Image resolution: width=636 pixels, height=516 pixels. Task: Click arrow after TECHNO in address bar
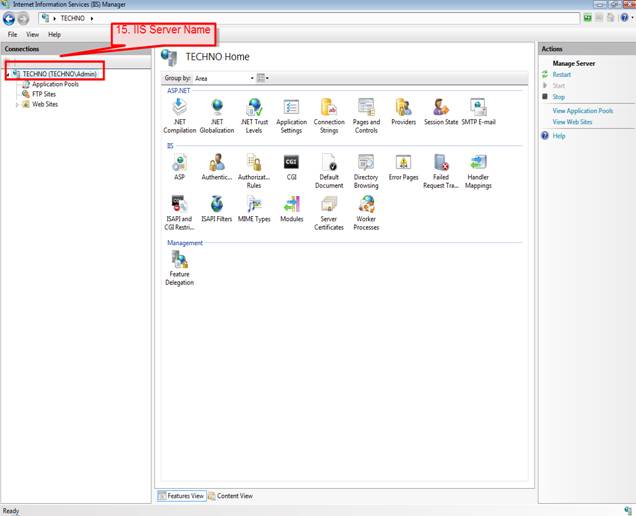92,18
